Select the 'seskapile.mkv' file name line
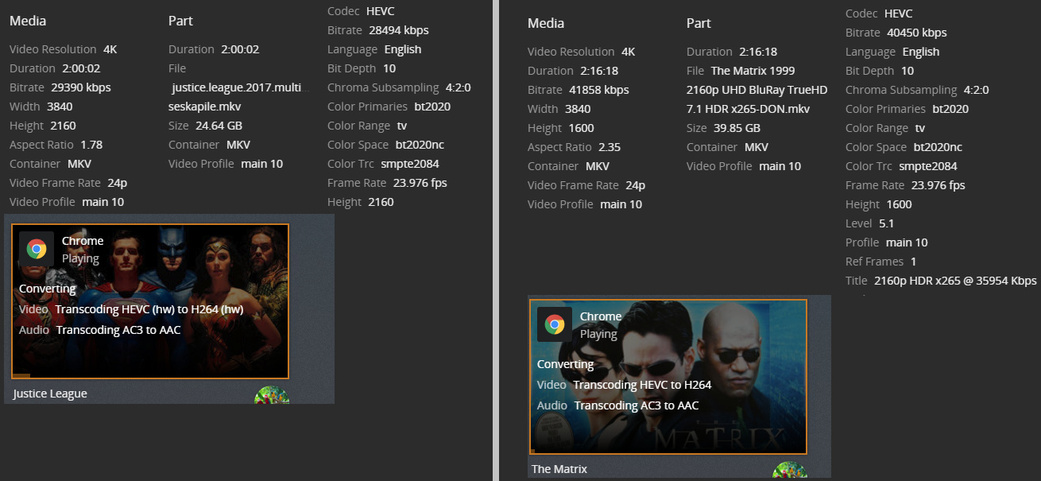The width and height of the screenshot is (1041, 481). click(x=205, y=106)
